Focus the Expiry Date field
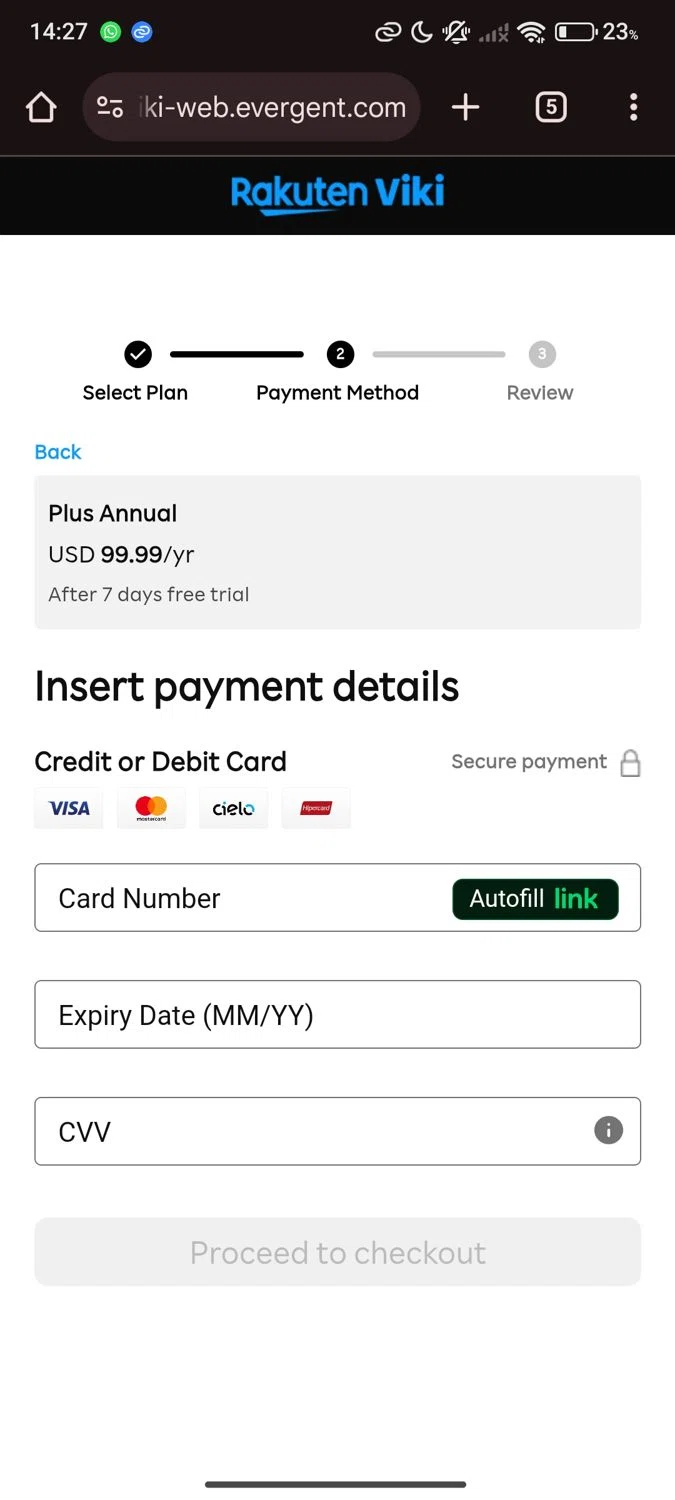 (337, 1015)
